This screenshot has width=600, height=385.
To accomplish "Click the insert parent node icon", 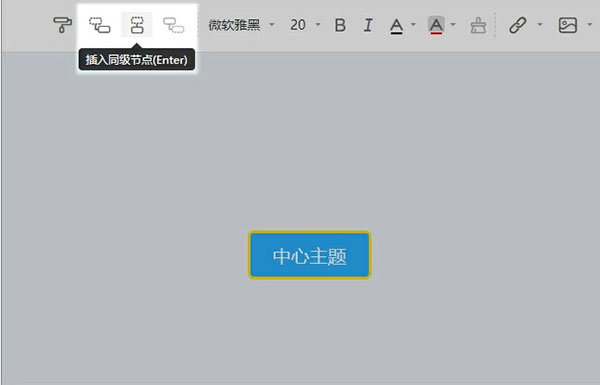I will [x=173, y=25].
